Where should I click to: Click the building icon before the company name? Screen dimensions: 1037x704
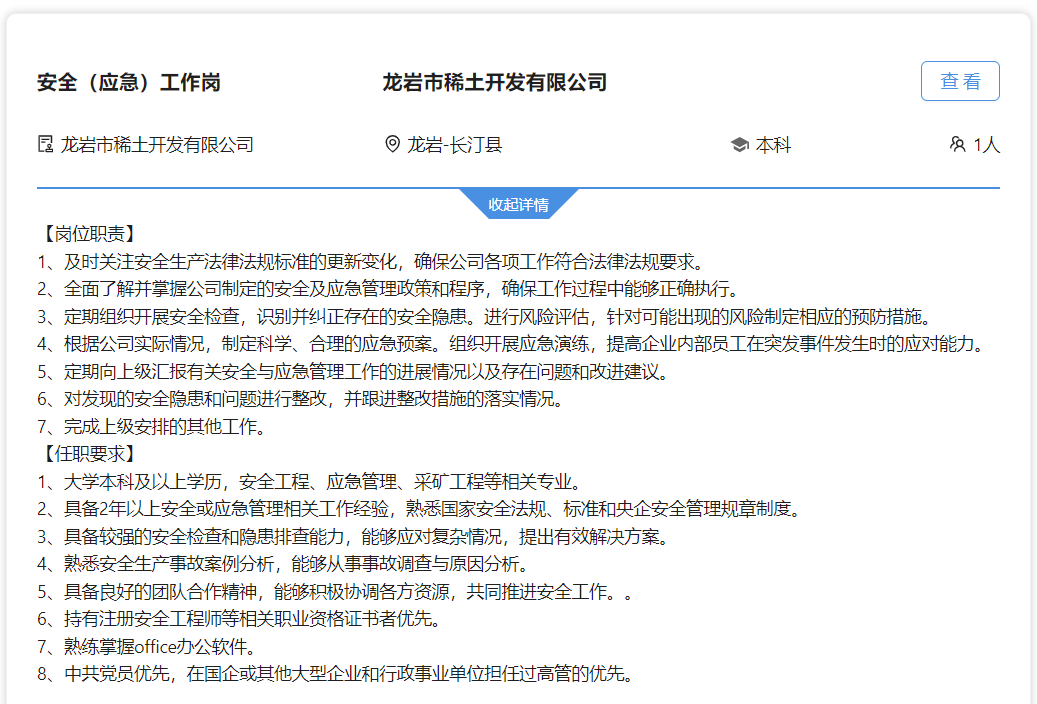click(45, 144)
